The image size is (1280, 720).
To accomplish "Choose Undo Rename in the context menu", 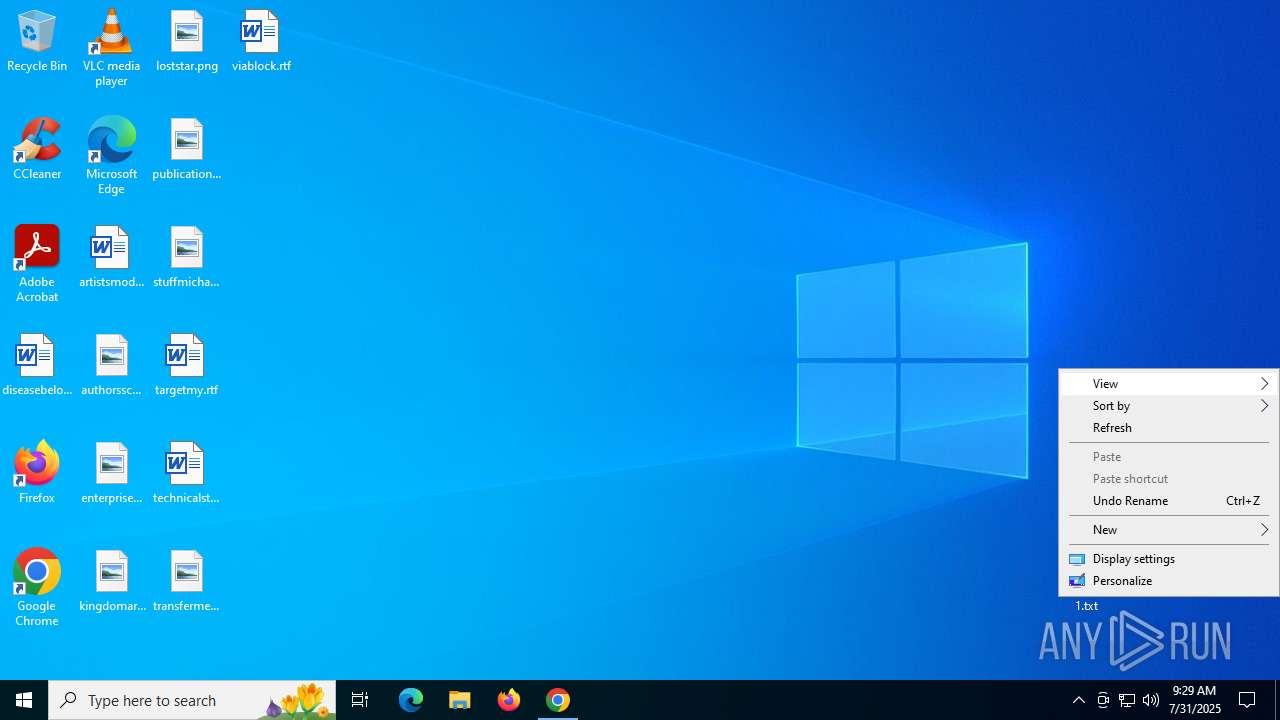I will coord(1169,501).
